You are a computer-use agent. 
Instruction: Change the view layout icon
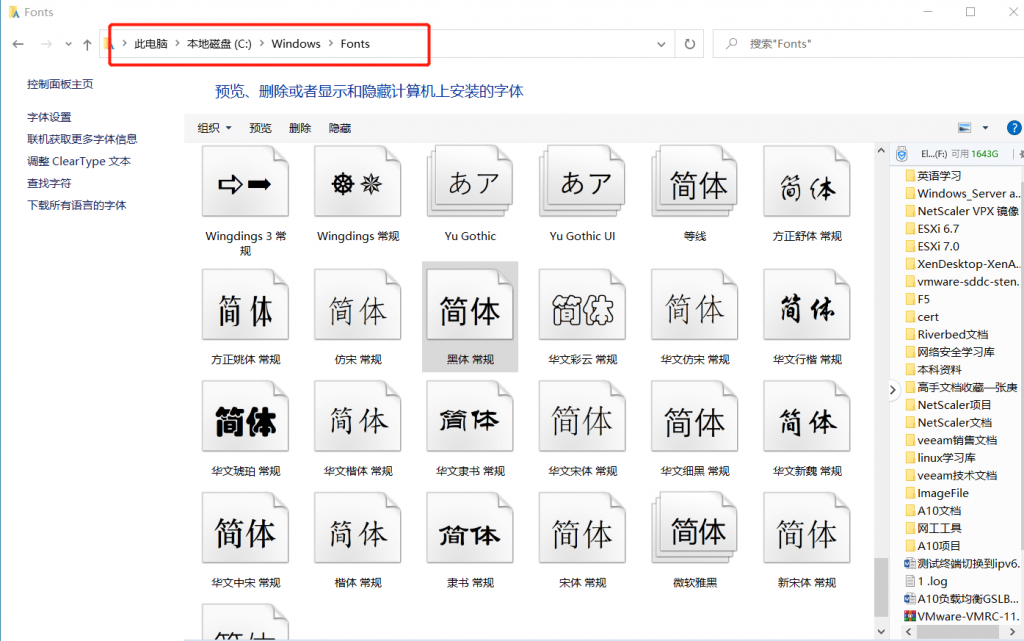[x=965, y=128]
